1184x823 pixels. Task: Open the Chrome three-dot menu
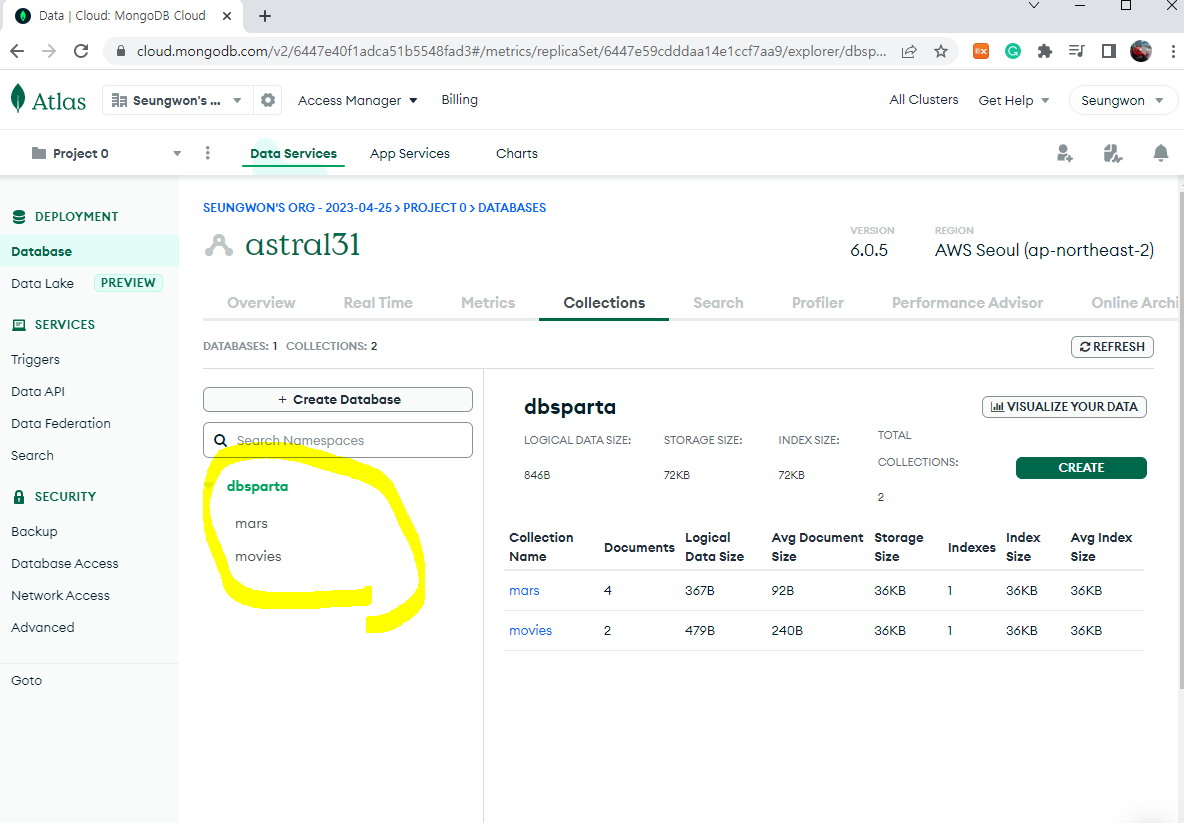(1172, 51)
